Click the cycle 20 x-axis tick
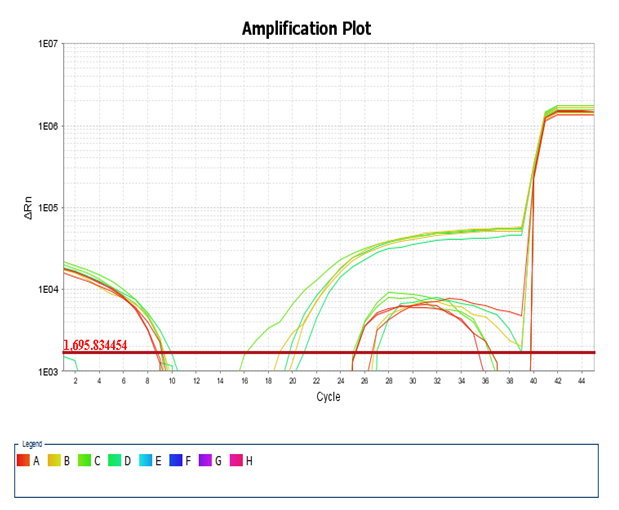Screen dimensions: 619x510 tap(292, 381)
